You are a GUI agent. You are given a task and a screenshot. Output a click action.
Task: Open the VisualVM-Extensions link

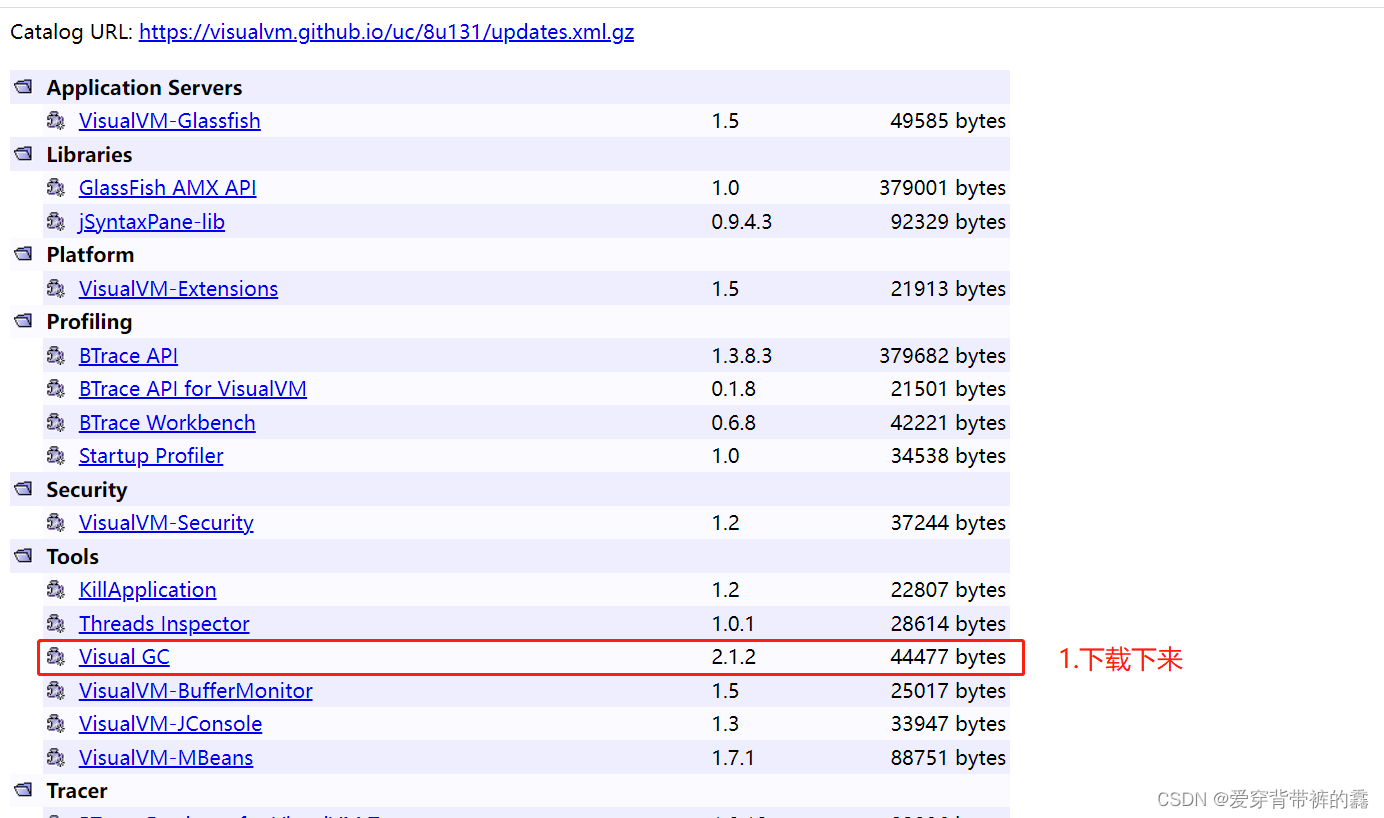[179, 289]
